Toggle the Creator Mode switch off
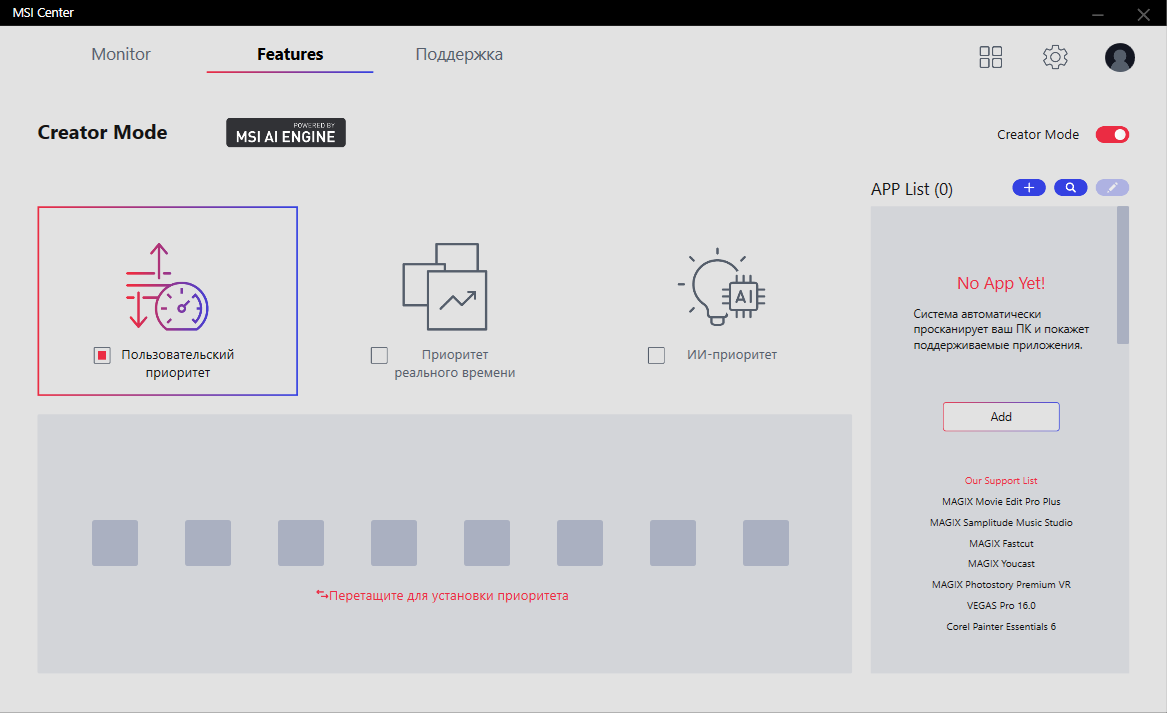The width and height of the screenshot is (1167, 713). (x=1112, y=135)
